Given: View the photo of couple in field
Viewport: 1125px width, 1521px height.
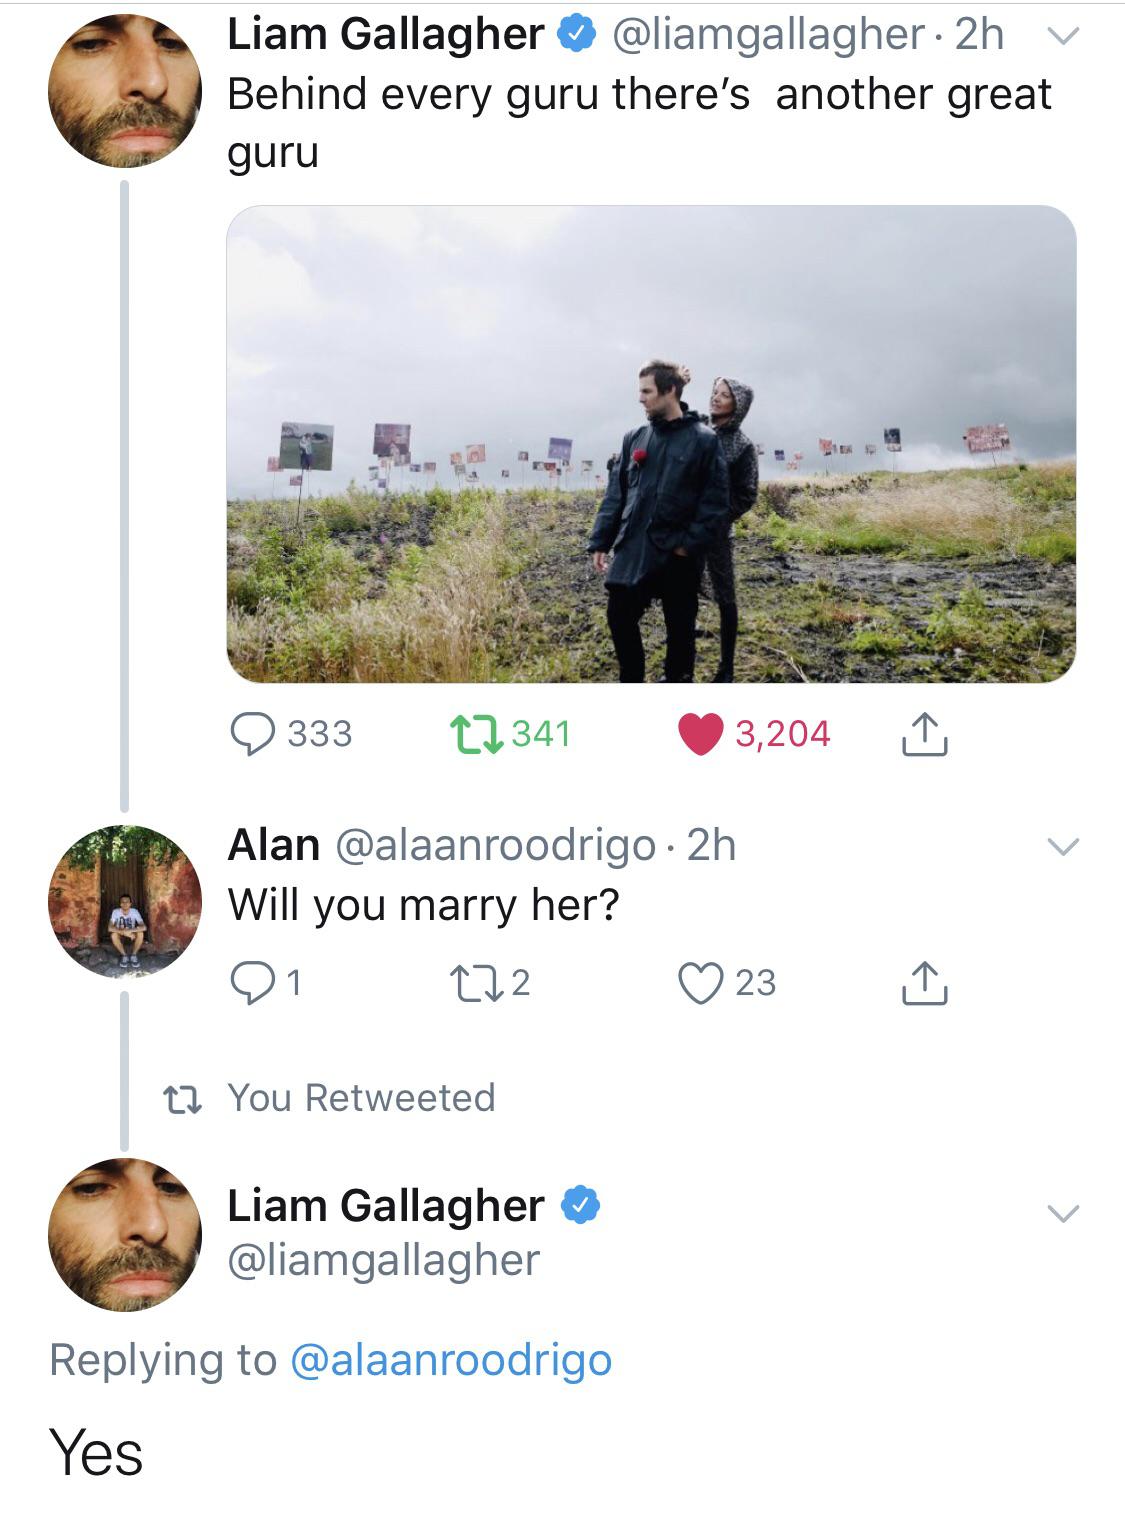Looking at the screenshot, I should (651, 444).
